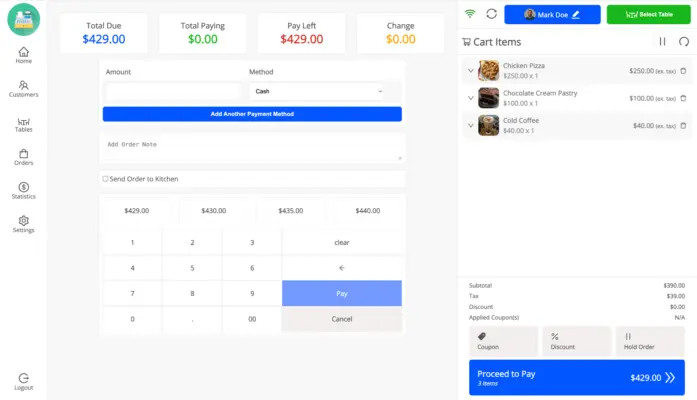This screenshot has width=697, height=400.
Task: Tap keypad number 9
Action: (252, 293)
